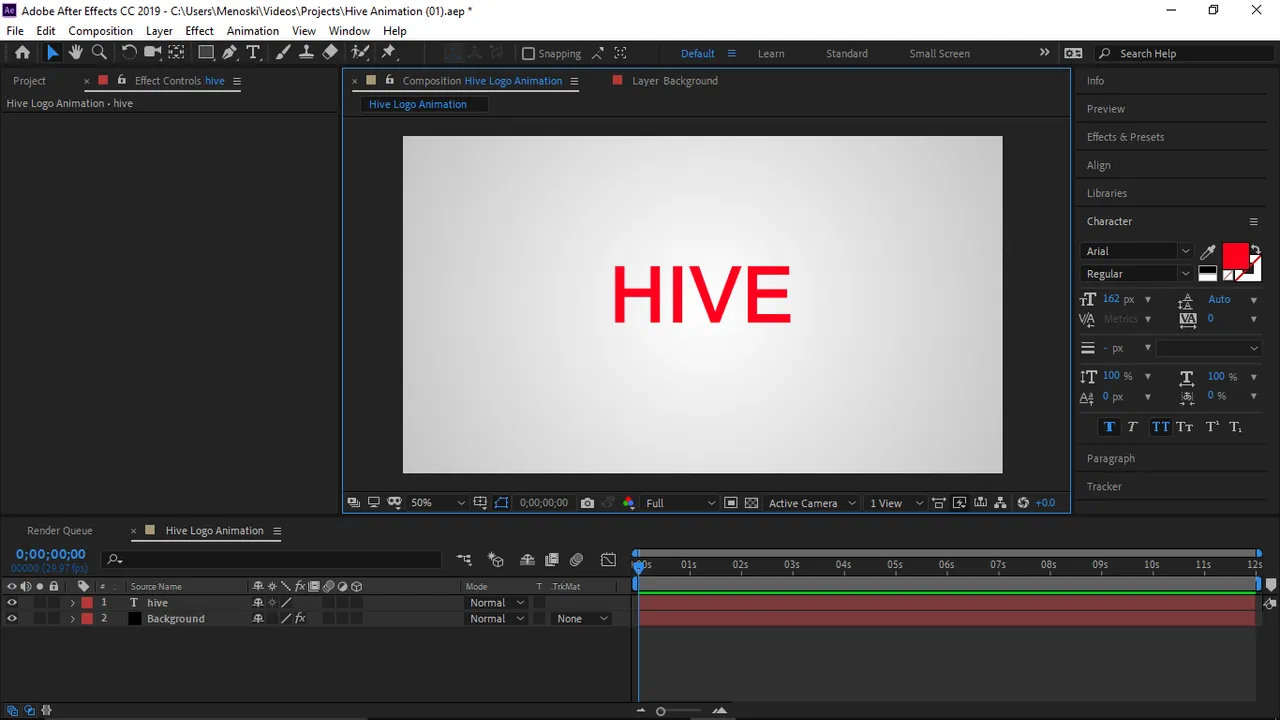Select the Hand tool
The image size is (1280, 720).
coord(76,53)
